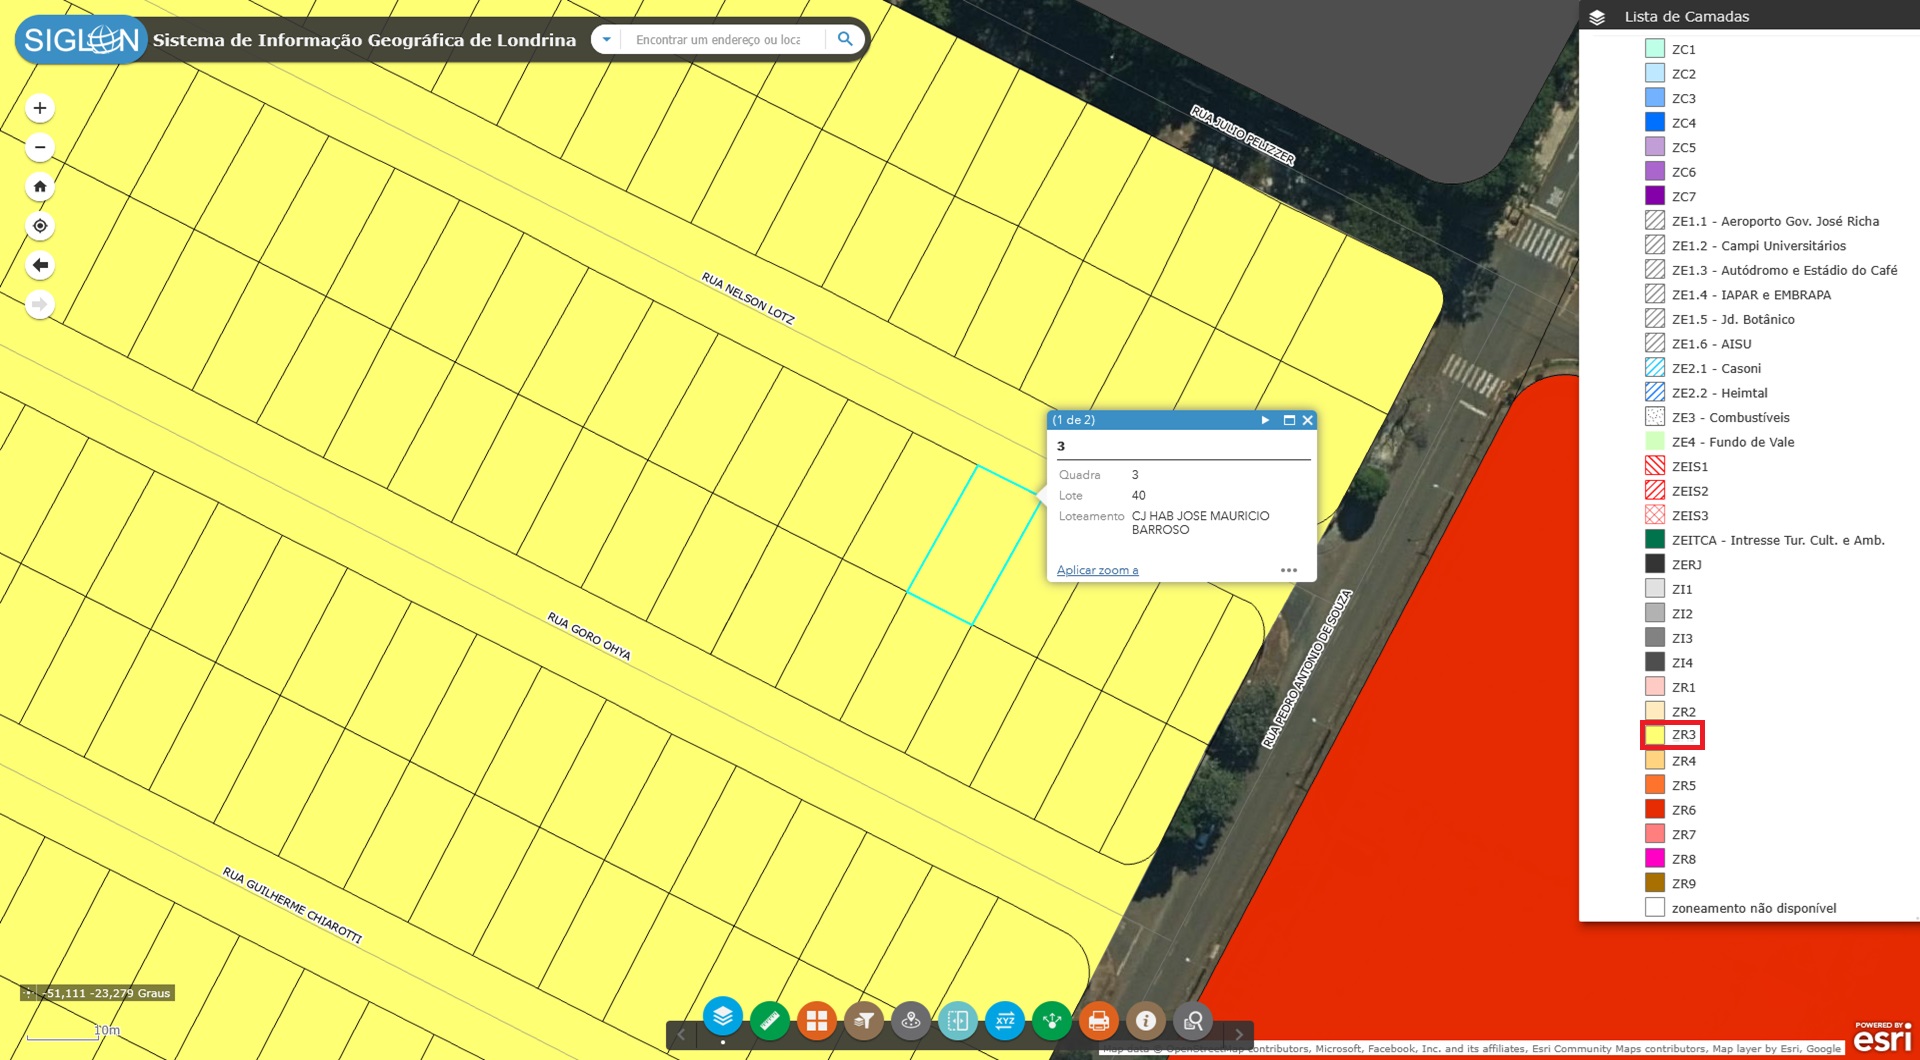Click the layers stack icon in panel header
Screen dimensions: 1920x1060
point(1597,17)
